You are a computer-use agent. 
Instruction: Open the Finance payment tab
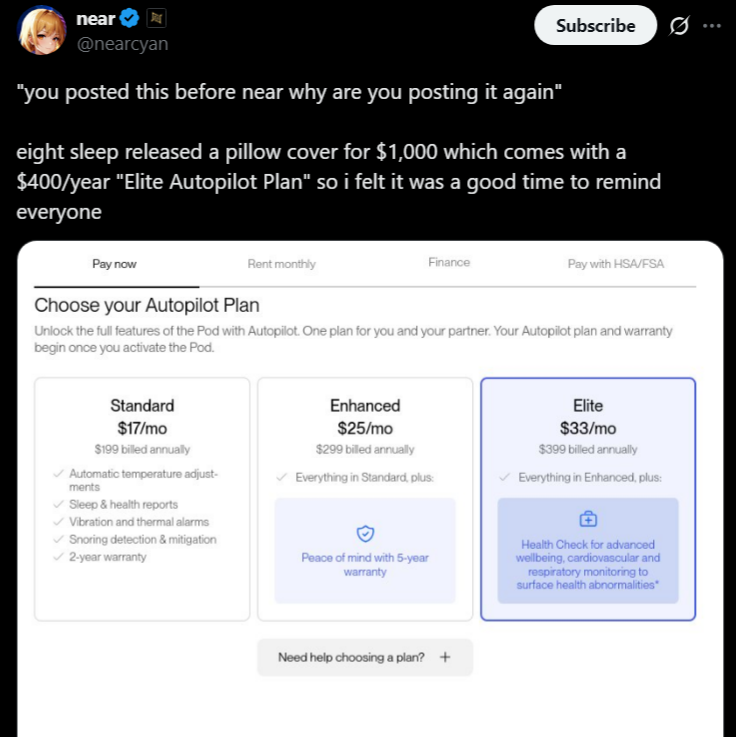(449, 263)
